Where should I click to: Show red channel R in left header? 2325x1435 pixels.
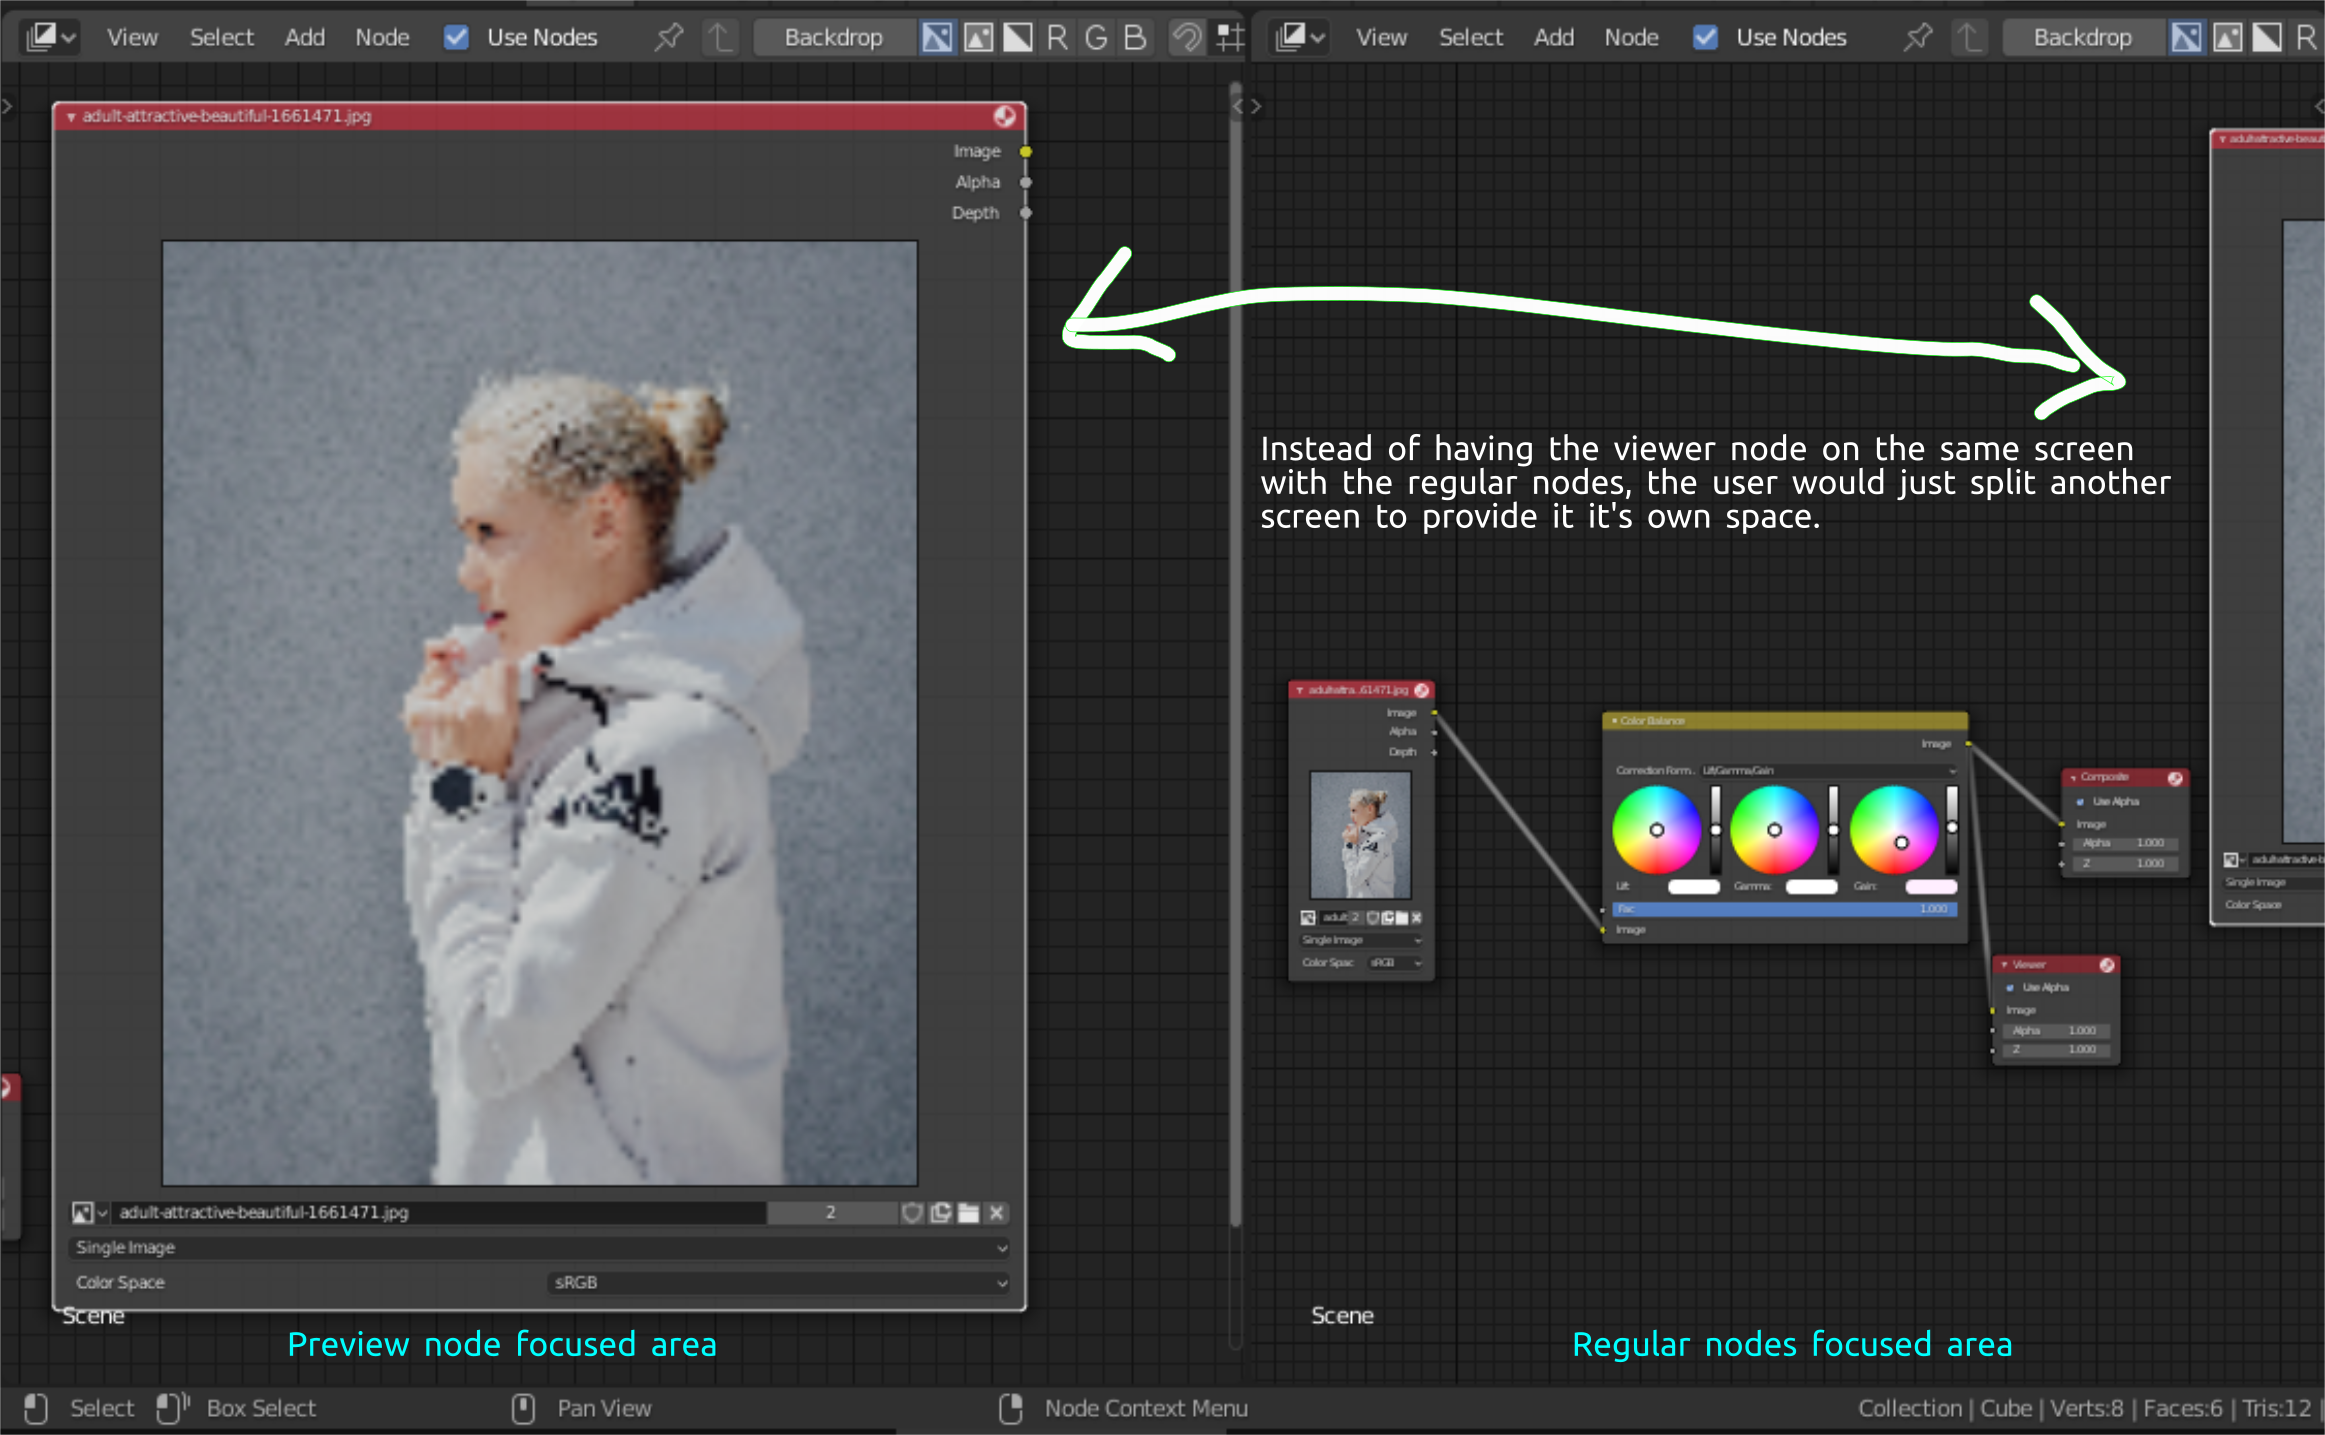[1057, 37]
